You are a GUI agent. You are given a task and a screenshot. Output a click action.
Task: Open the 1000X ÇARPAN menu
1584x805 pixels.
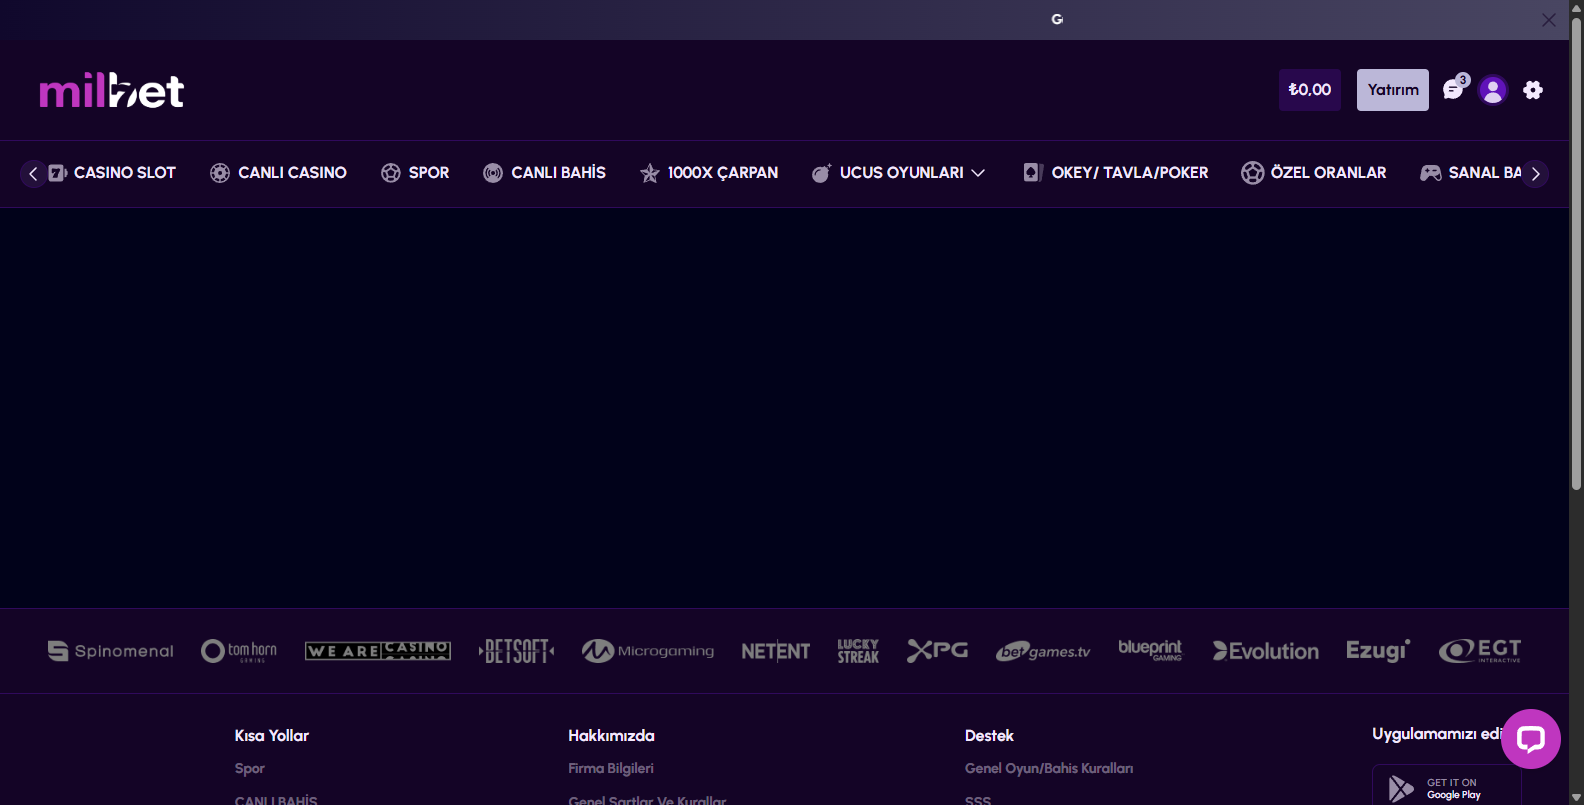[723, 173]
